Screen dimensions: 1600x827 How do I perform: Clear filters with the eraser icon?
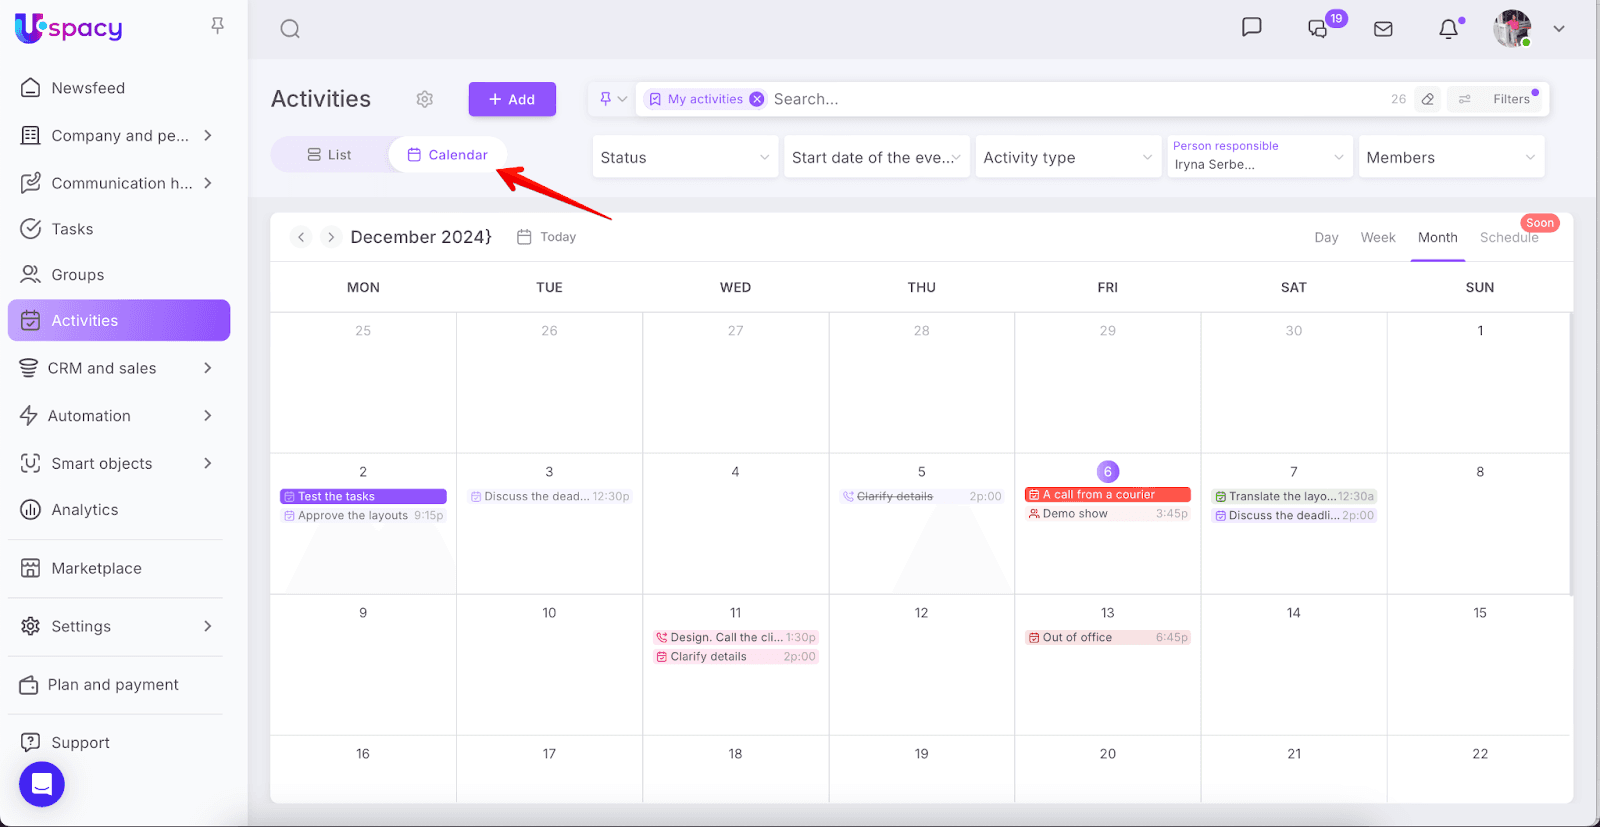click(x=1428, y=99)
